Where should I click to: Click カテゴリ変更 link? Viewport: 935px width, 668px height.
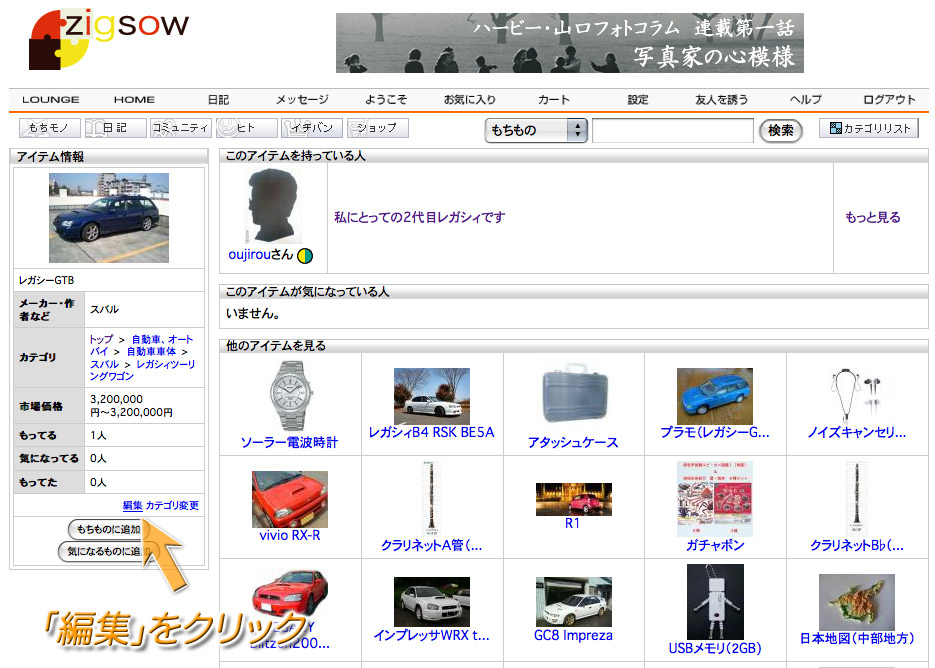(172, 505)
